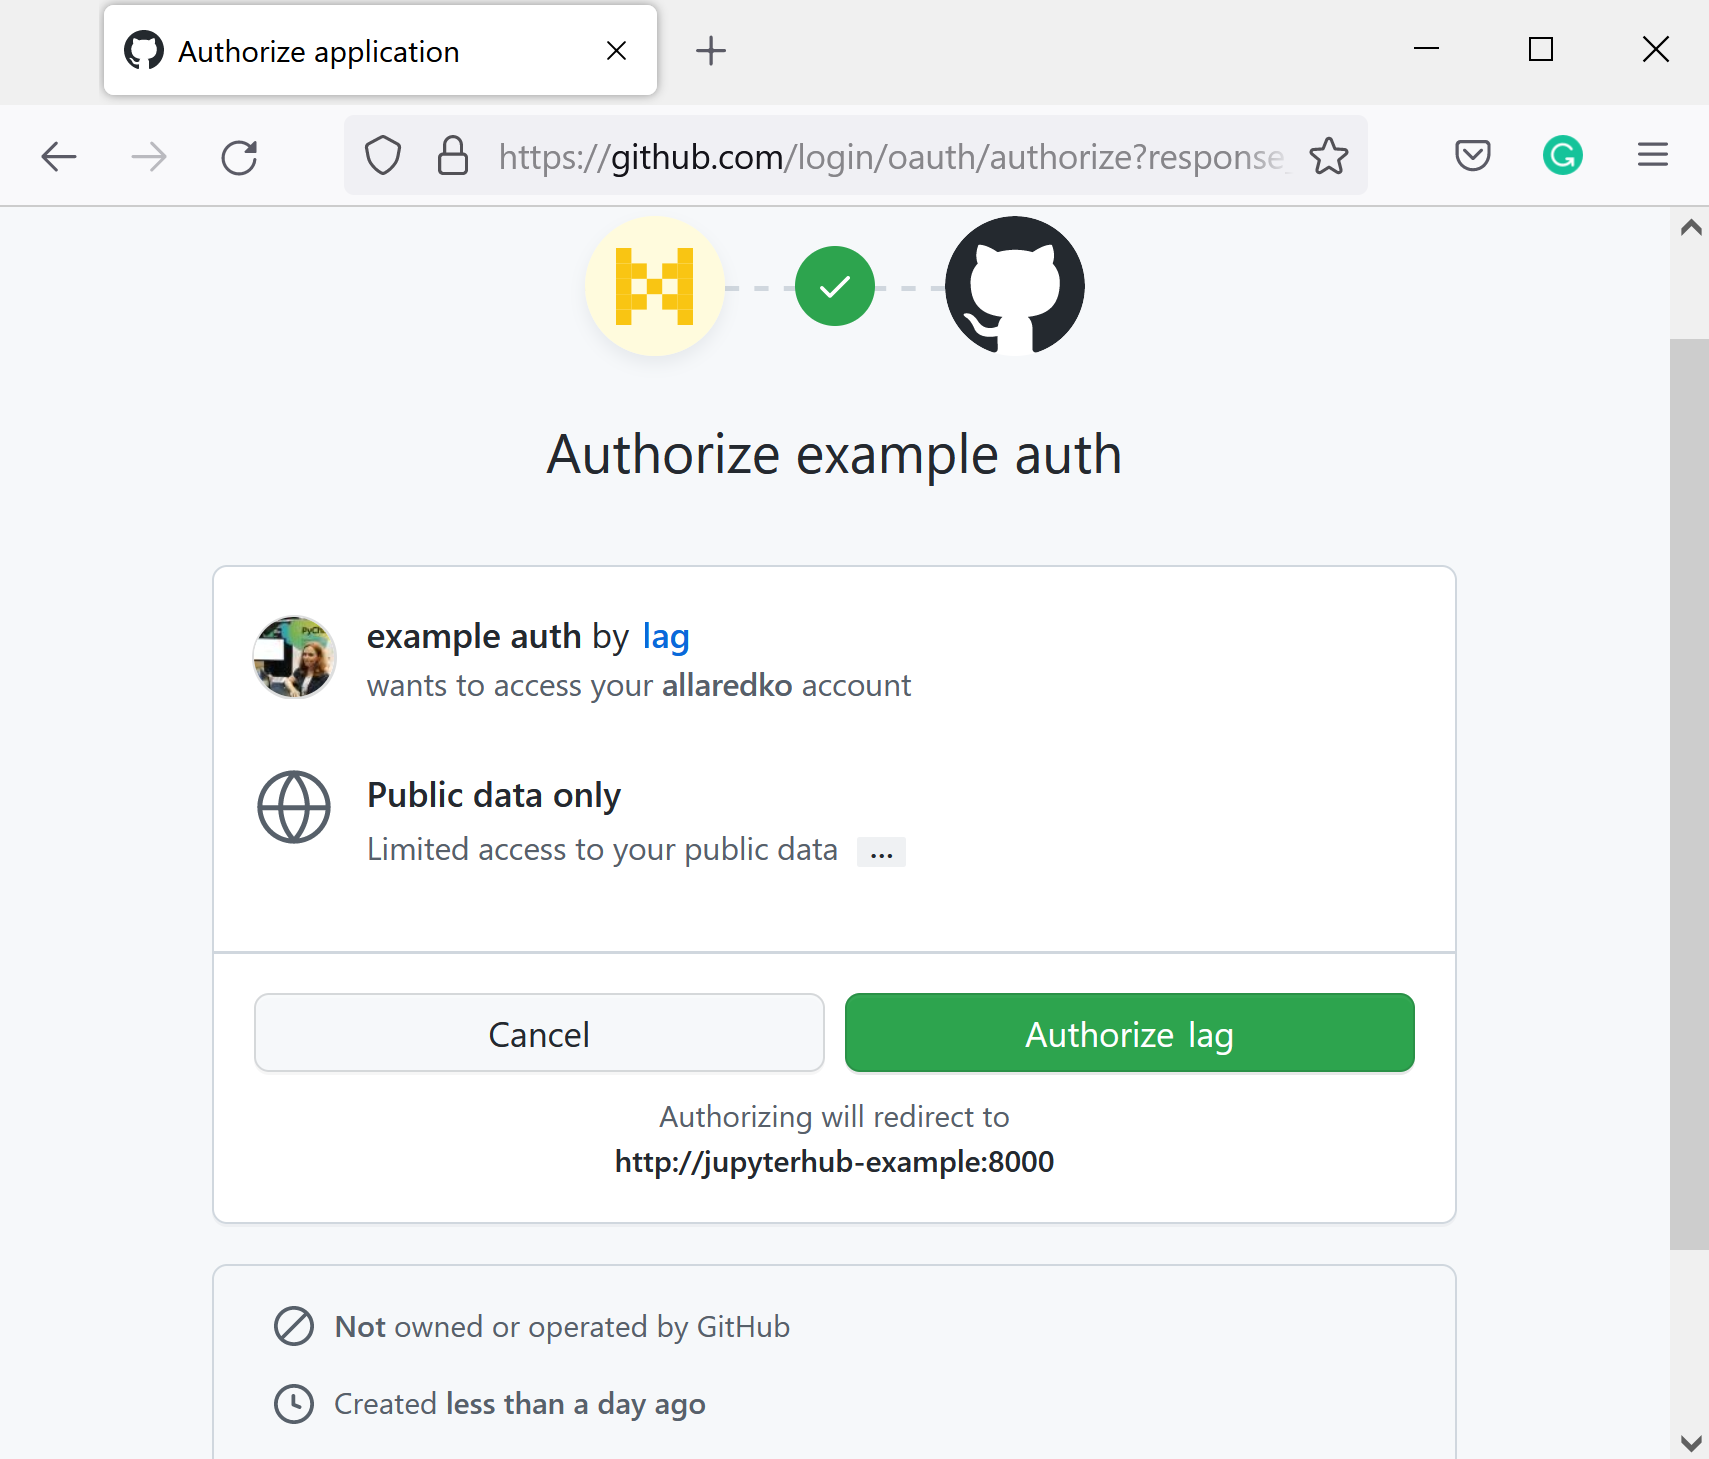The height and width of the screenshot is (1459, 1709).
Task: Click the user avatar thumbnail for example auth
Action: [294, 657]
